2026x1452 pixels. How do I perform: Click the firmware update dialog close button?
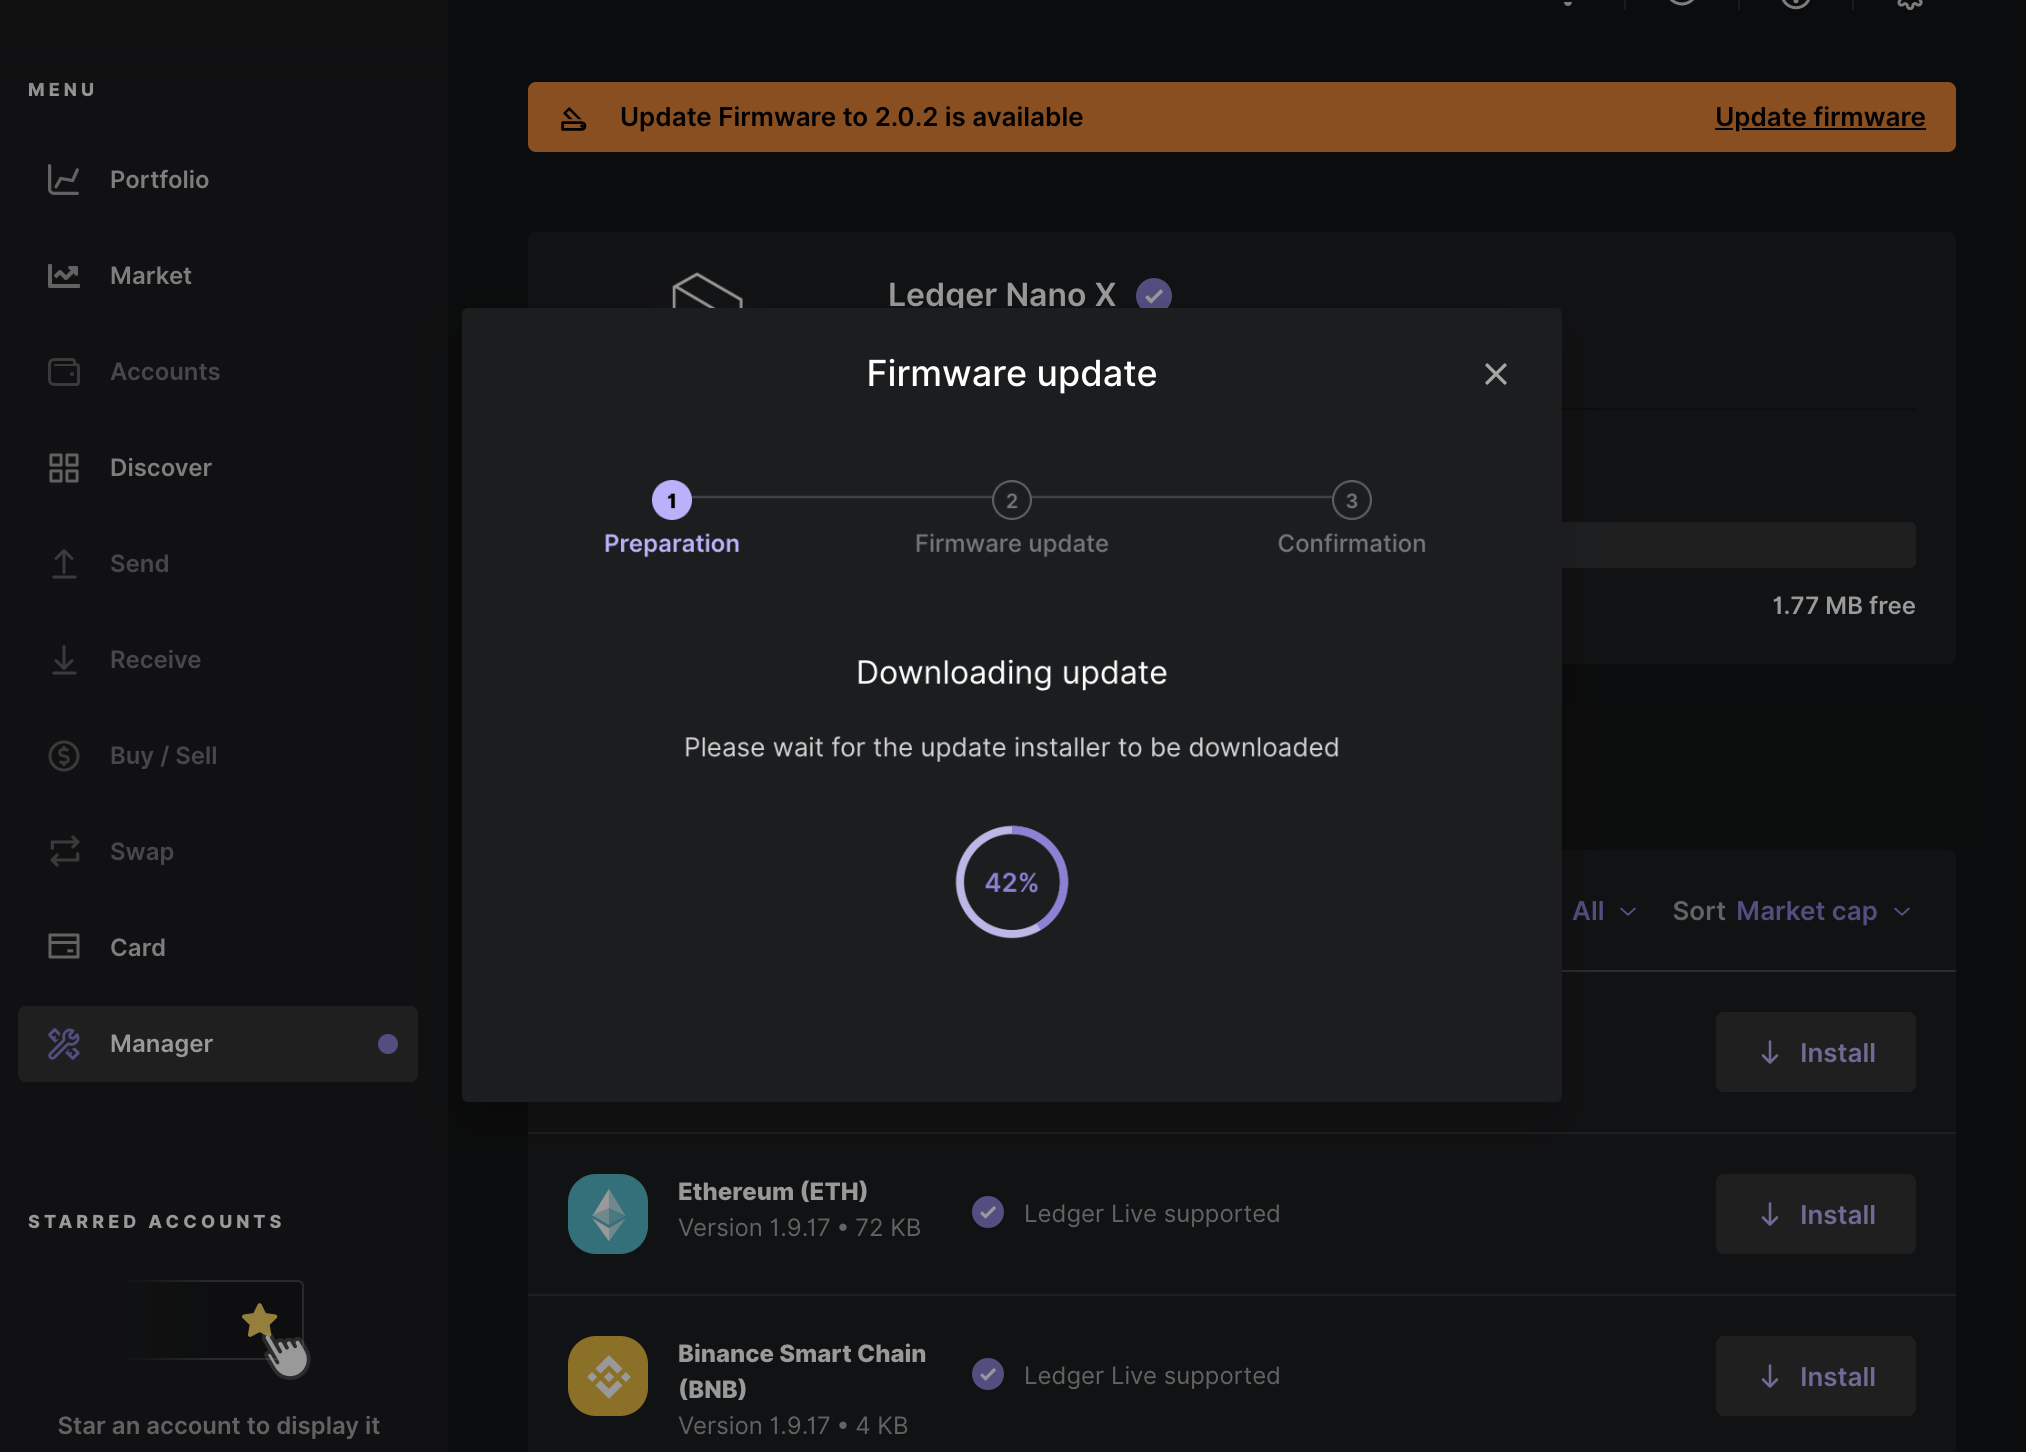tap(1496, 374)
